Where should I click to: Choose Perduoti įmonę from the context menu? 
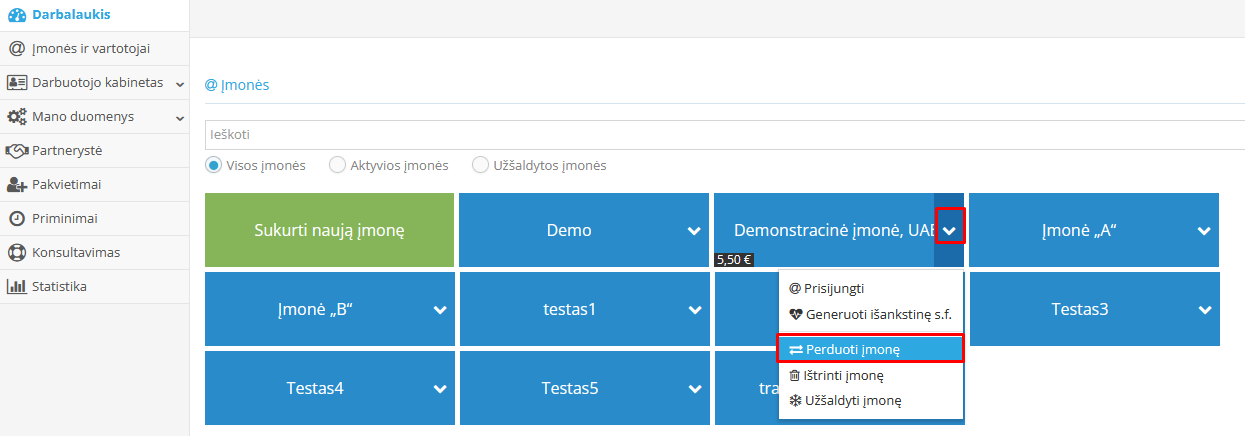[869, 349]
